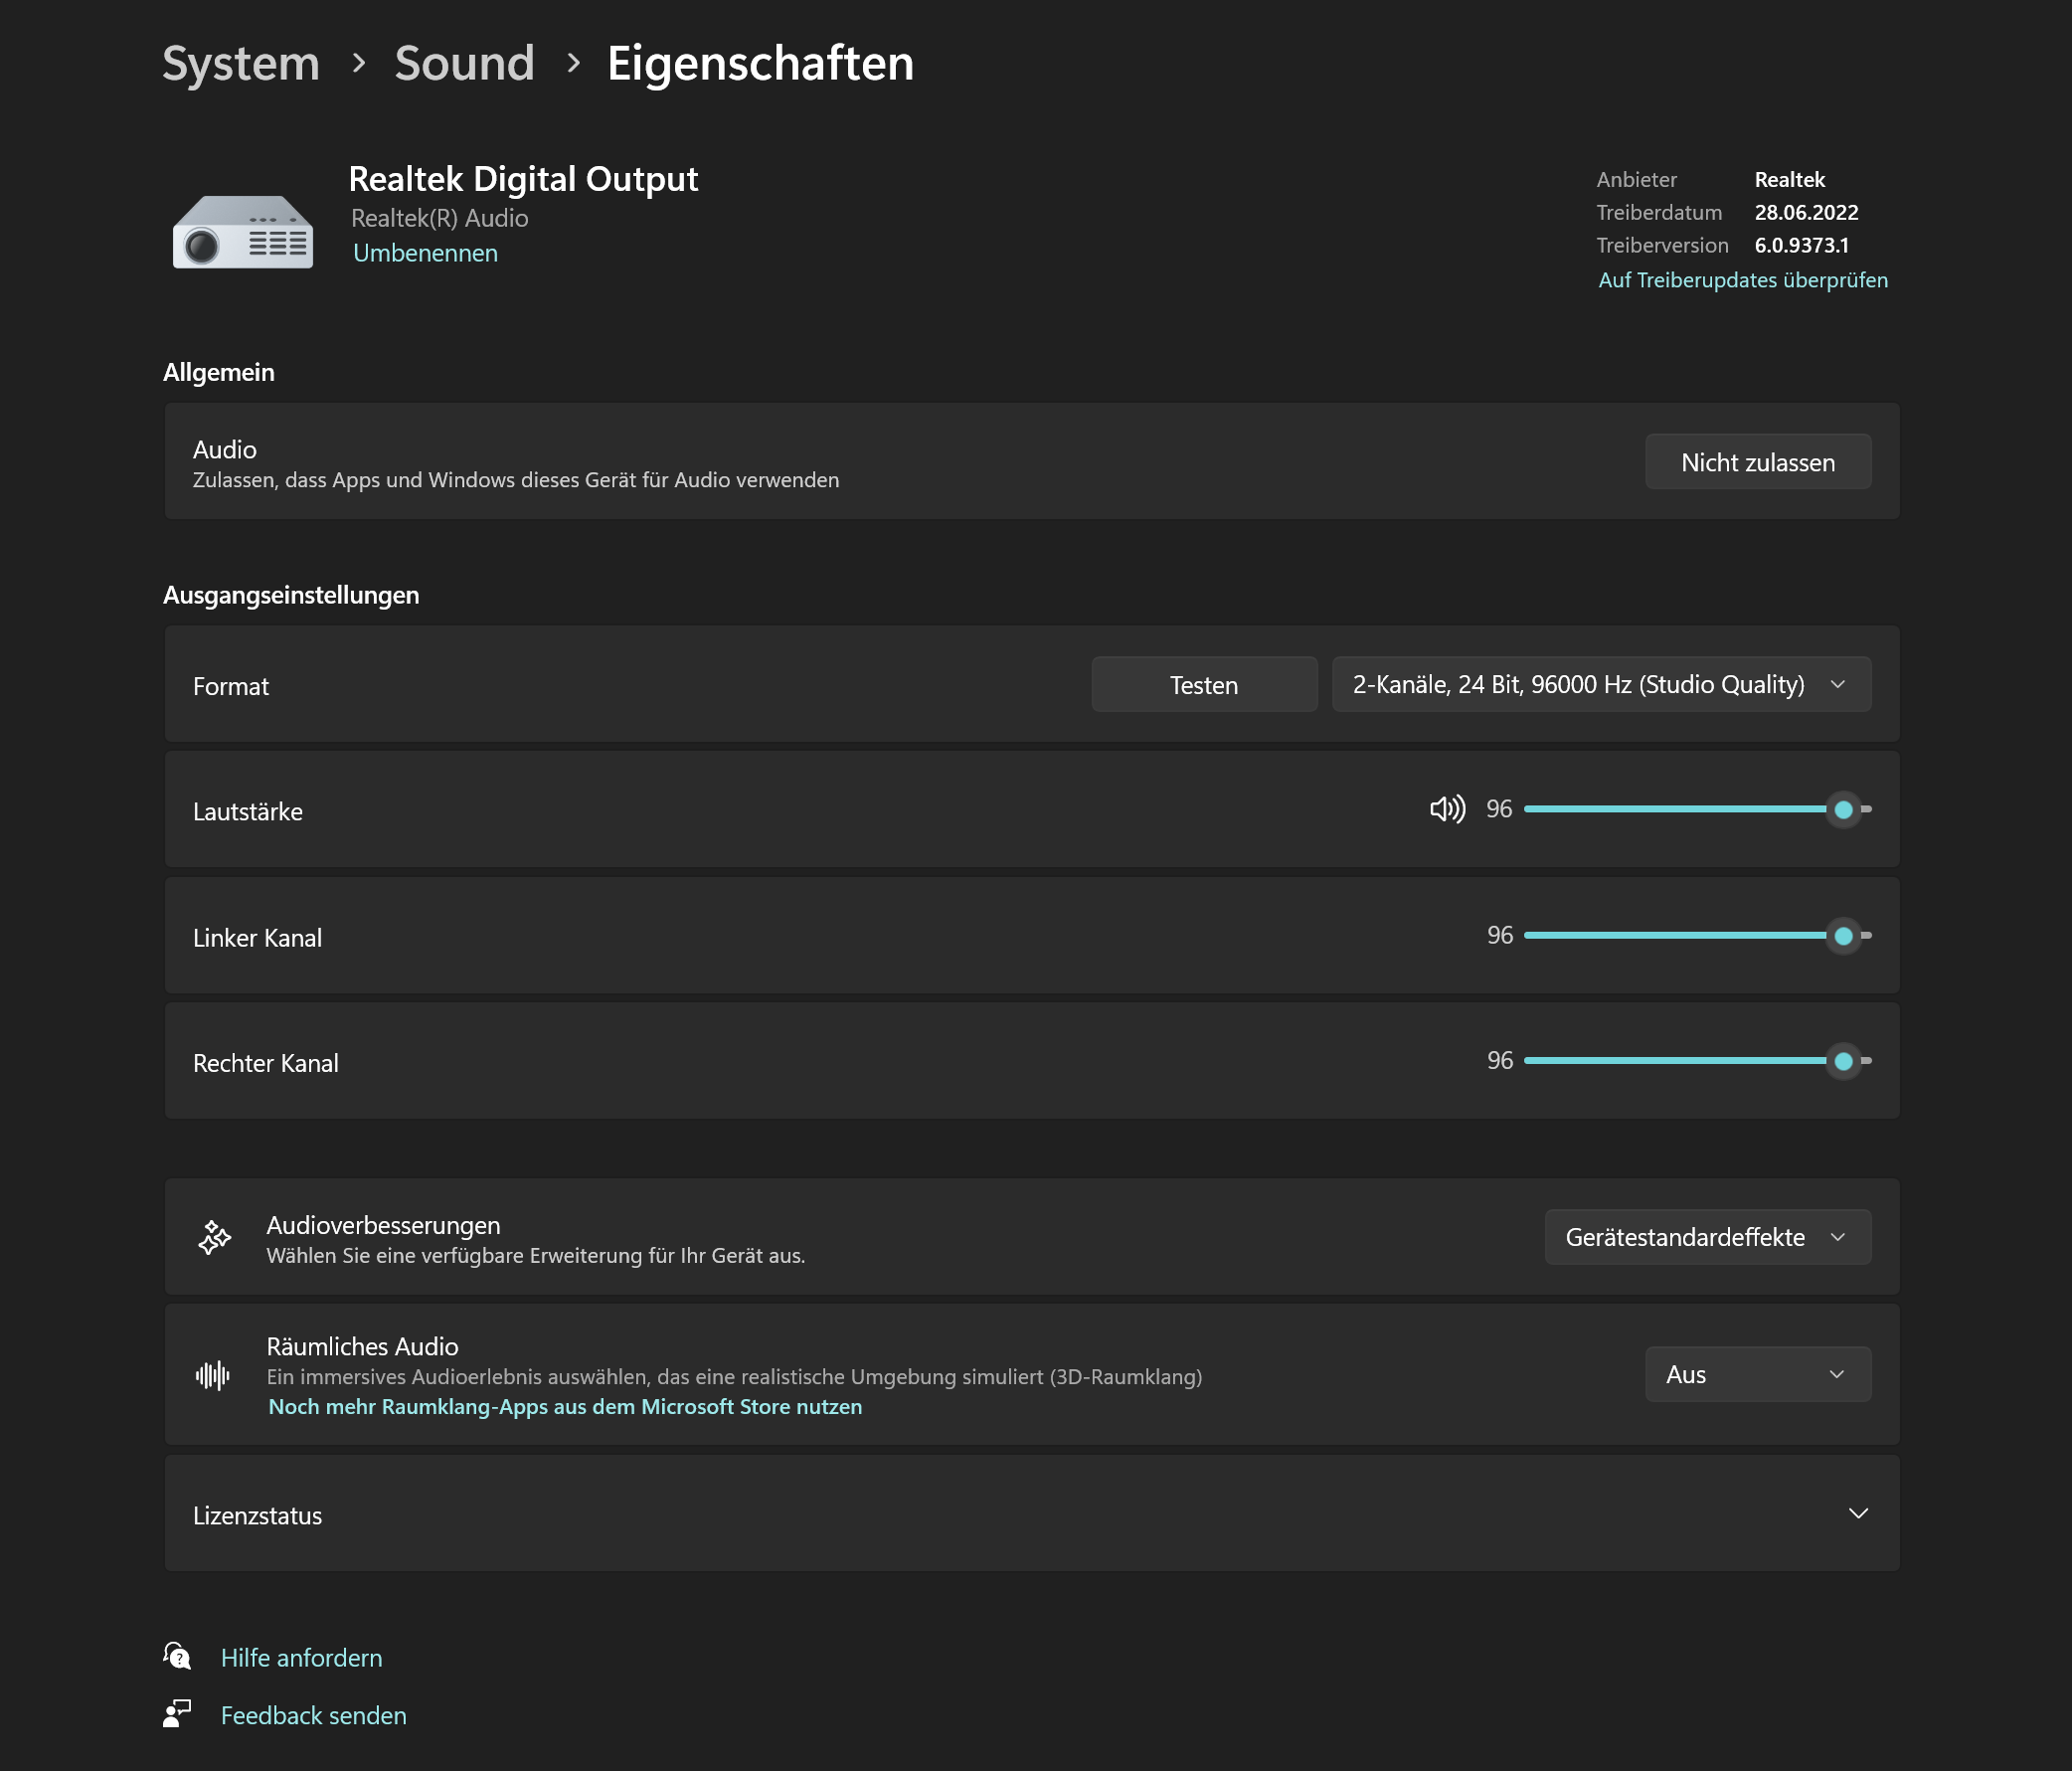
Task: Open Sound from the breadcrumb
Action: pos(464,62)
